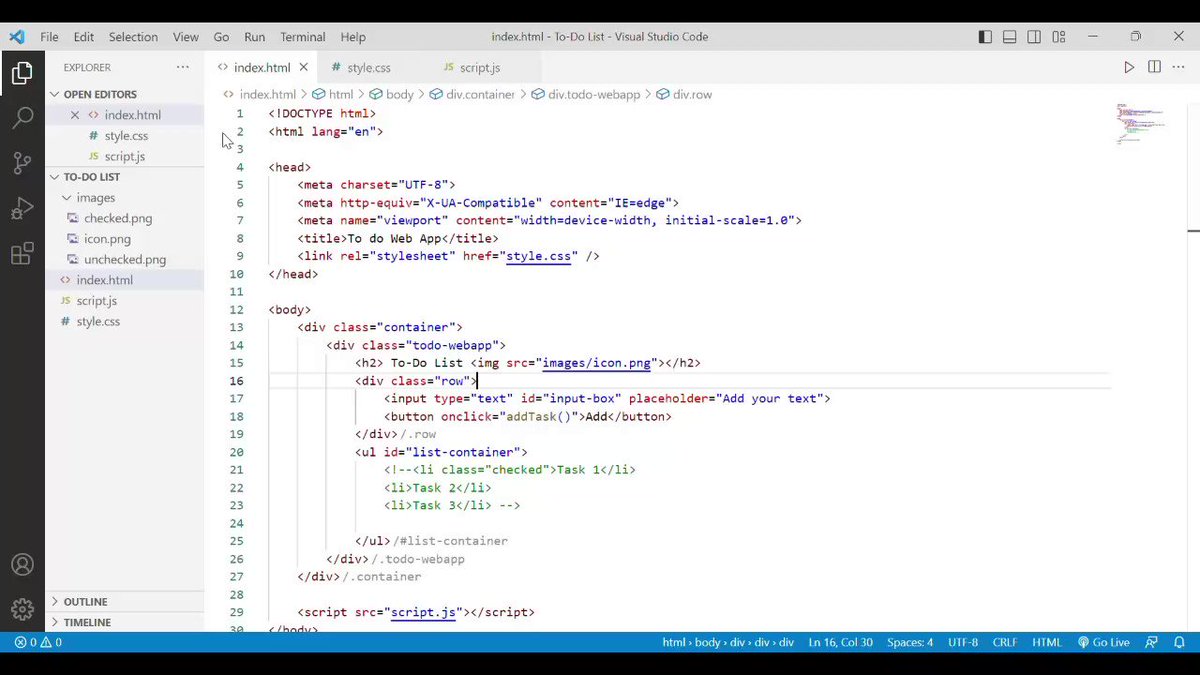This screenshot has height=675, width=1200.
Task: Open icon.png in the file tree
Action: 107,240
